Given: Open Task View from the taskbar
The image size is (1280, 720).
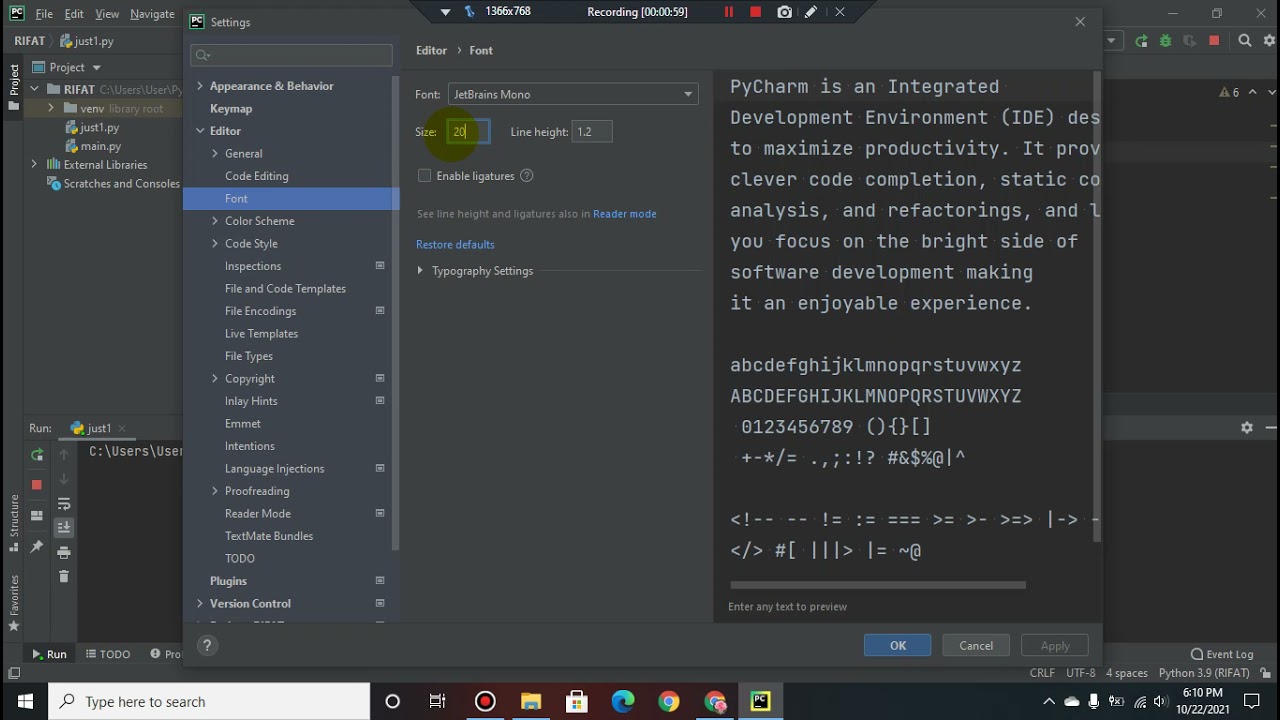Looking at the screenshot, I should [437, 701].
